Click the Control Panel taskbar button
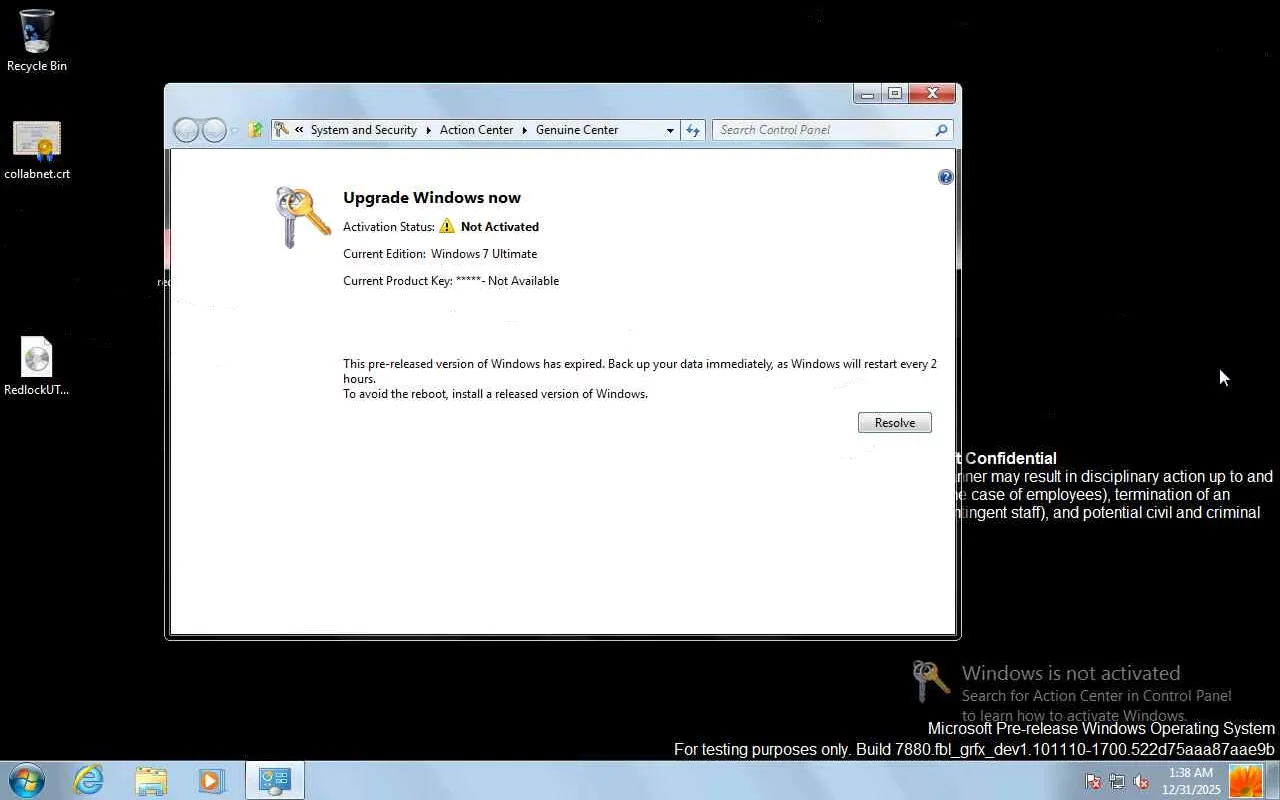1280x800 pixels. pyautogui.click(x=274, y=780)
